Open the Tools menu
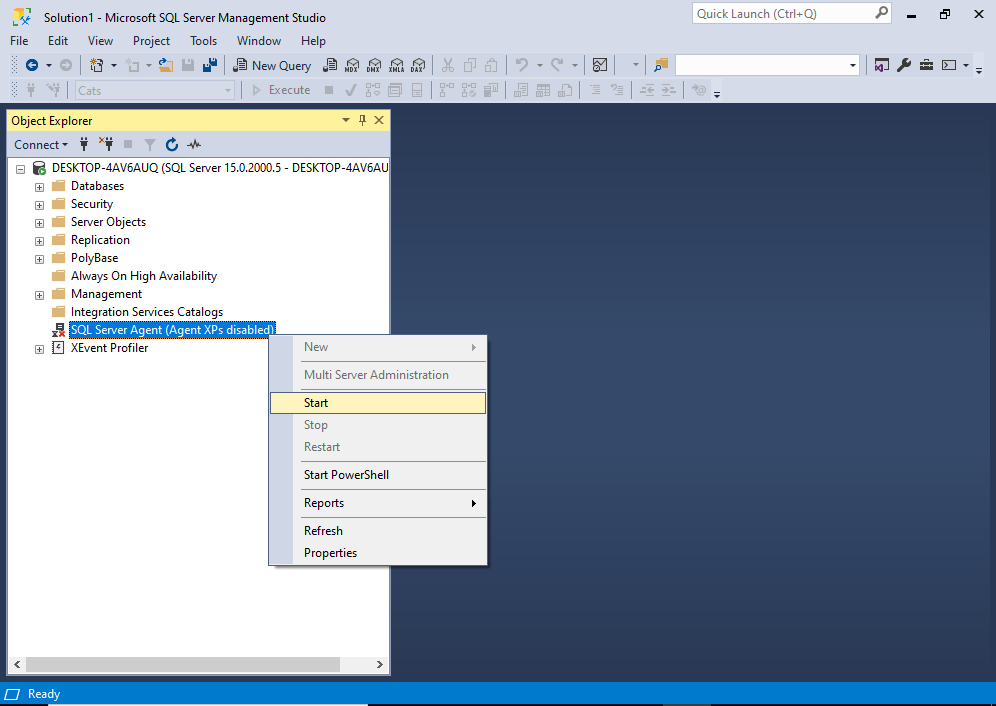This screenshot has width=996, height=706. pos(203,41)
